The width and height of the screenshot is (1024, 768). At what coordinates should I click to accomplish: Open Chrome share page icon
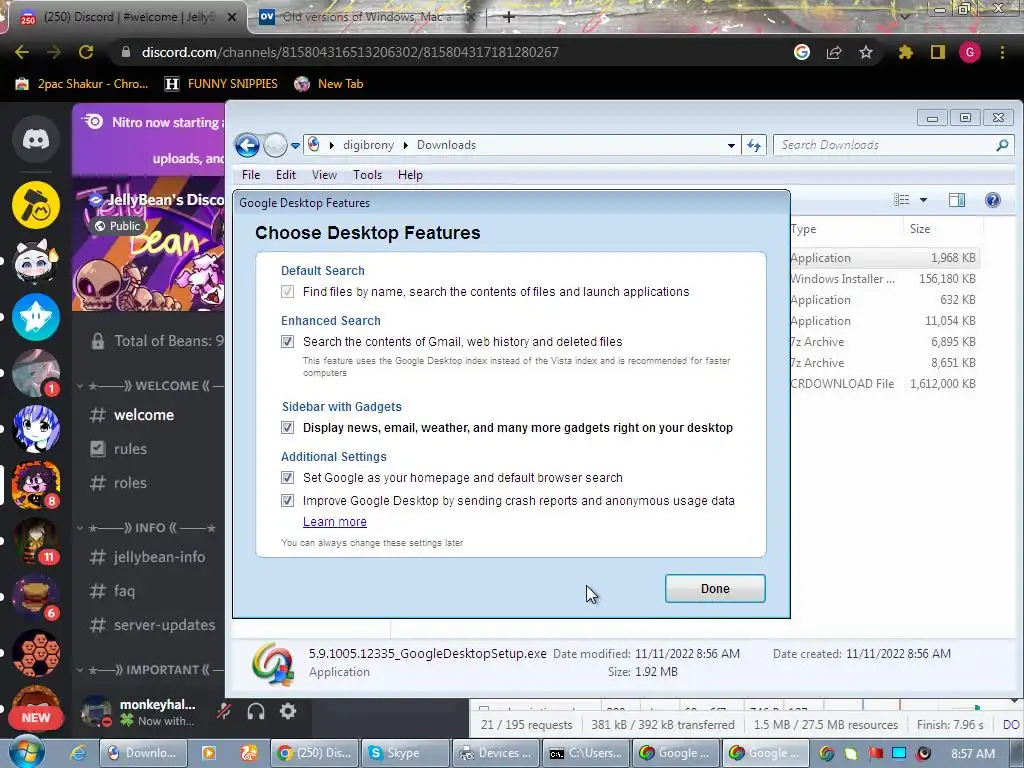pyautogui.click(x=834, y=52)
